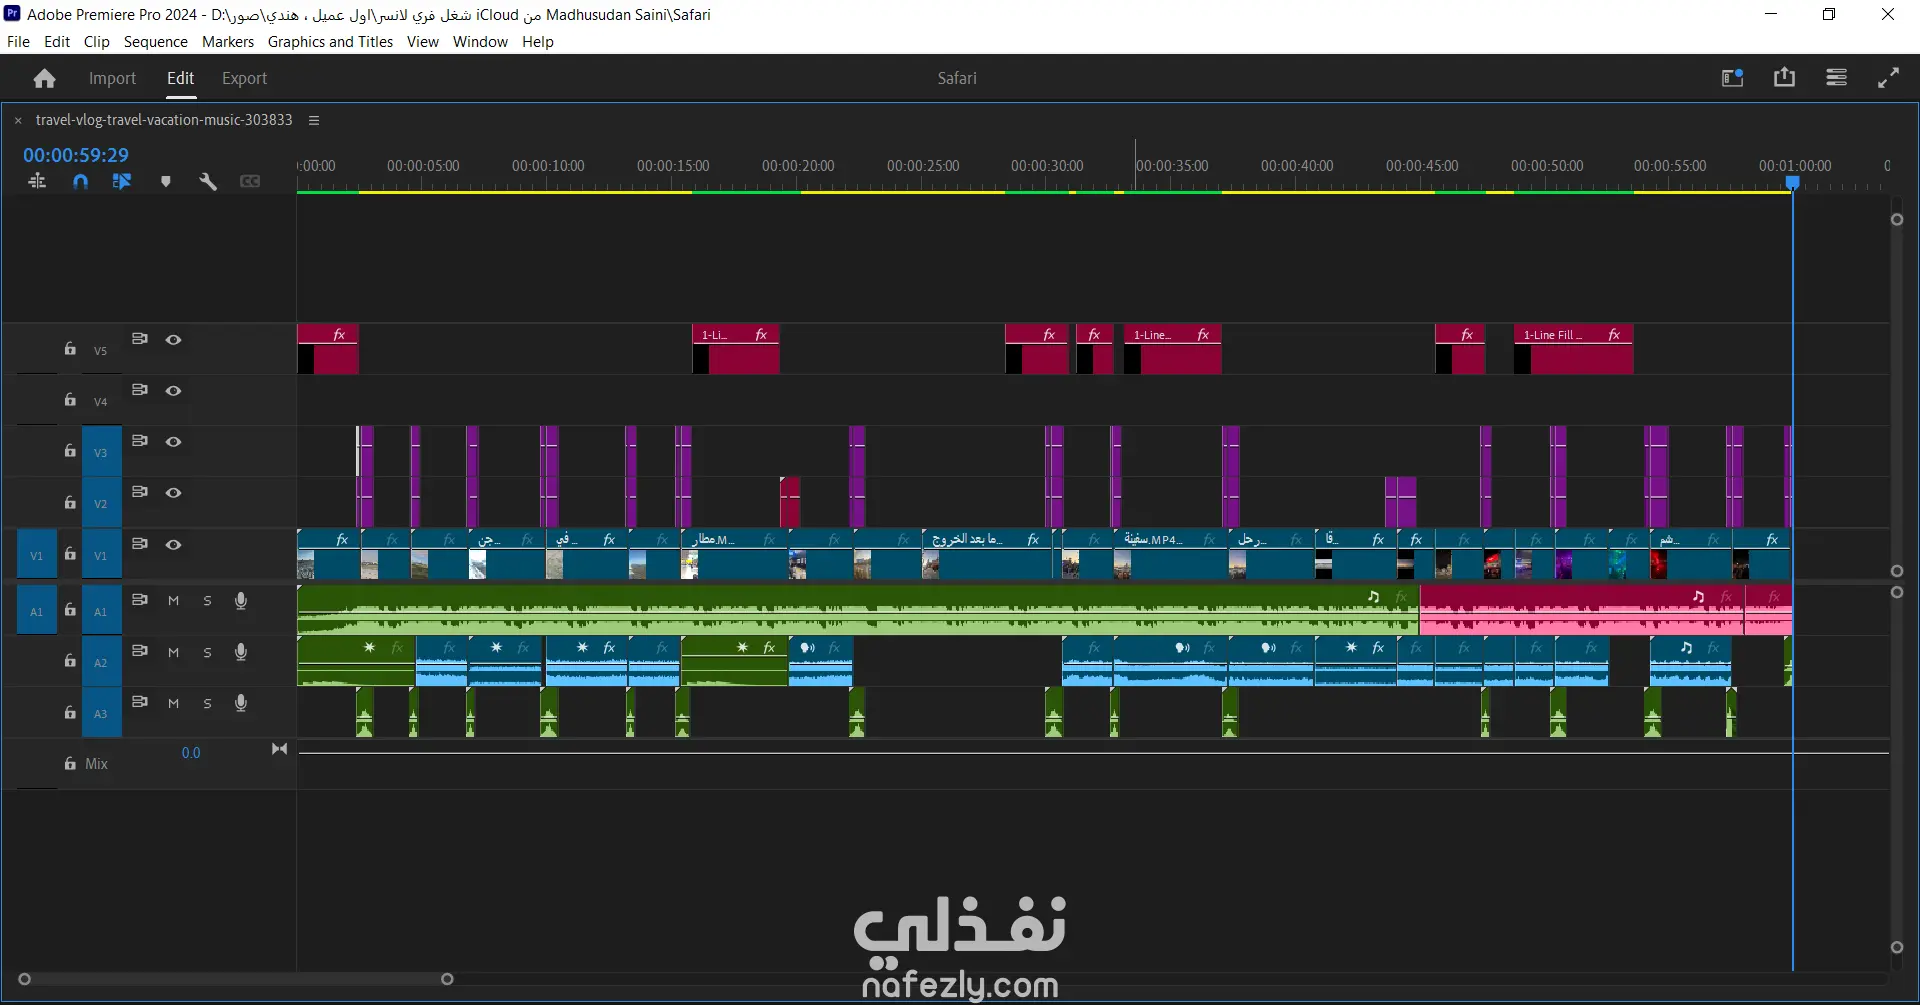Hide V5 track output with eye
The width and height of the screenshot is (1920, 1005).
click(173, 340)
